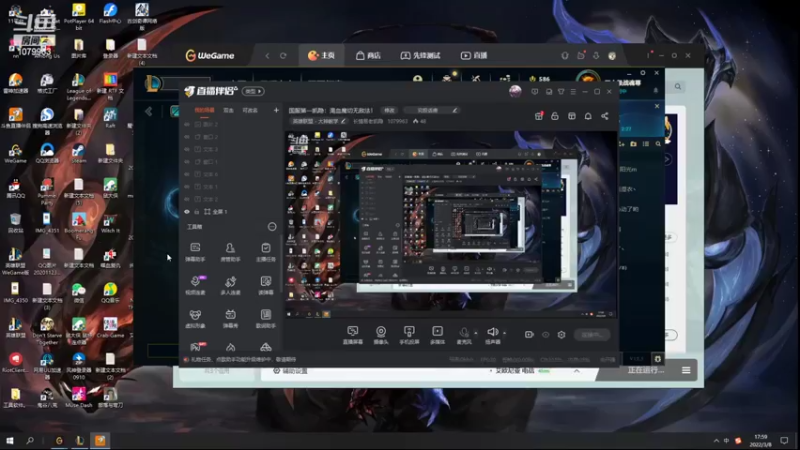Open Windows Start menu
Viewport: 800px width, 450px height.
10,440
